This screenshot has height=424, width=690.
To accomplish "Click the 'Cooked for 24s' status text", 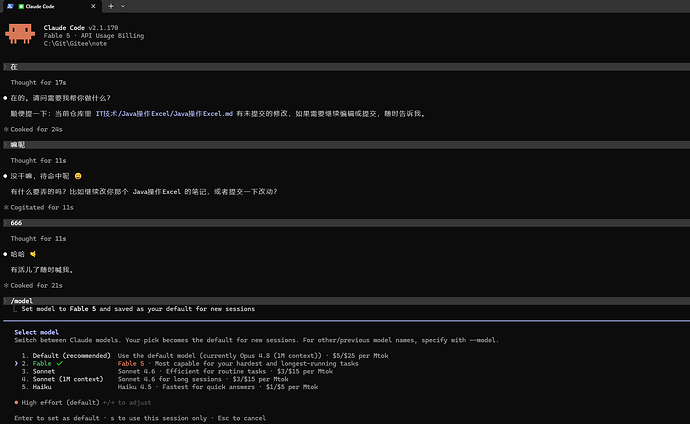I will click(36, 129).
